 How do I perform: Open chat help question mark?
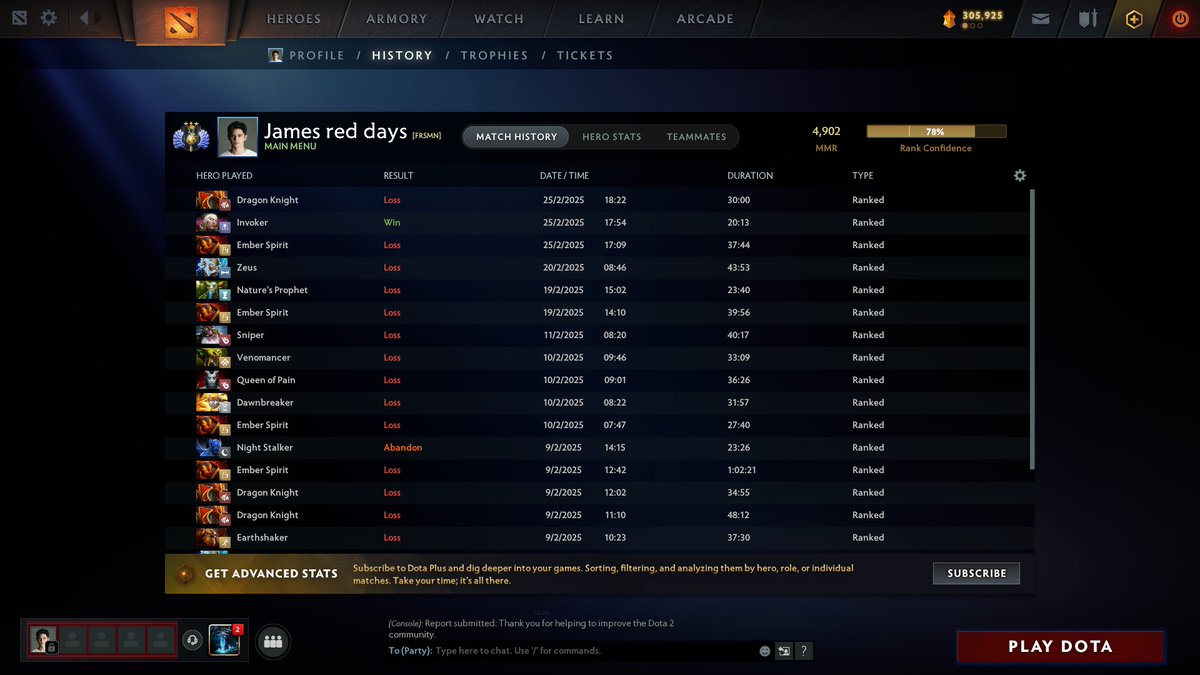click(804, 651)
